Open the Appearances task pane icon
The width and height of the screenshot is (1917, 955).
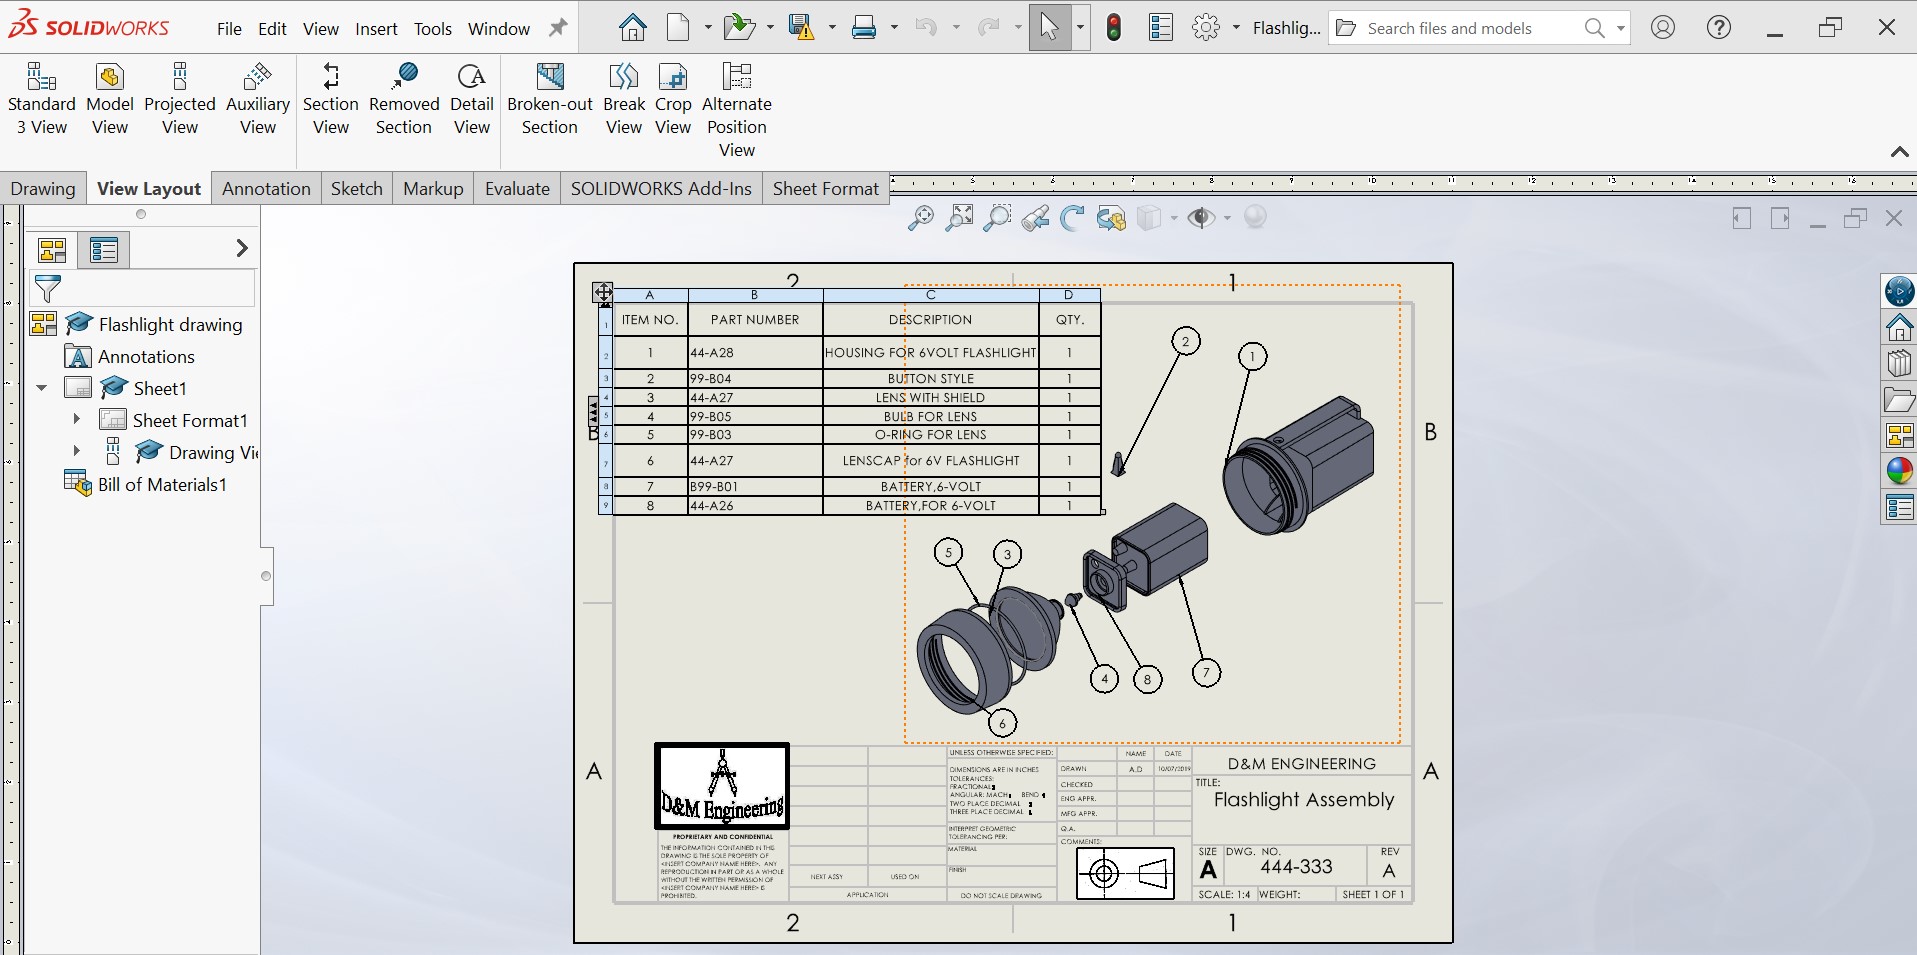1899,470
